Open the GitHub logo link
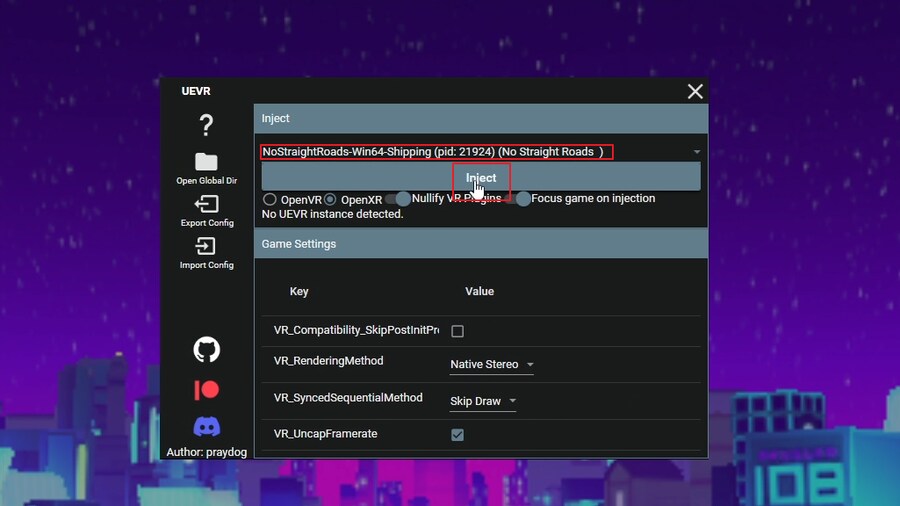This screenshot has width=900, height=506. coord(206,349)
